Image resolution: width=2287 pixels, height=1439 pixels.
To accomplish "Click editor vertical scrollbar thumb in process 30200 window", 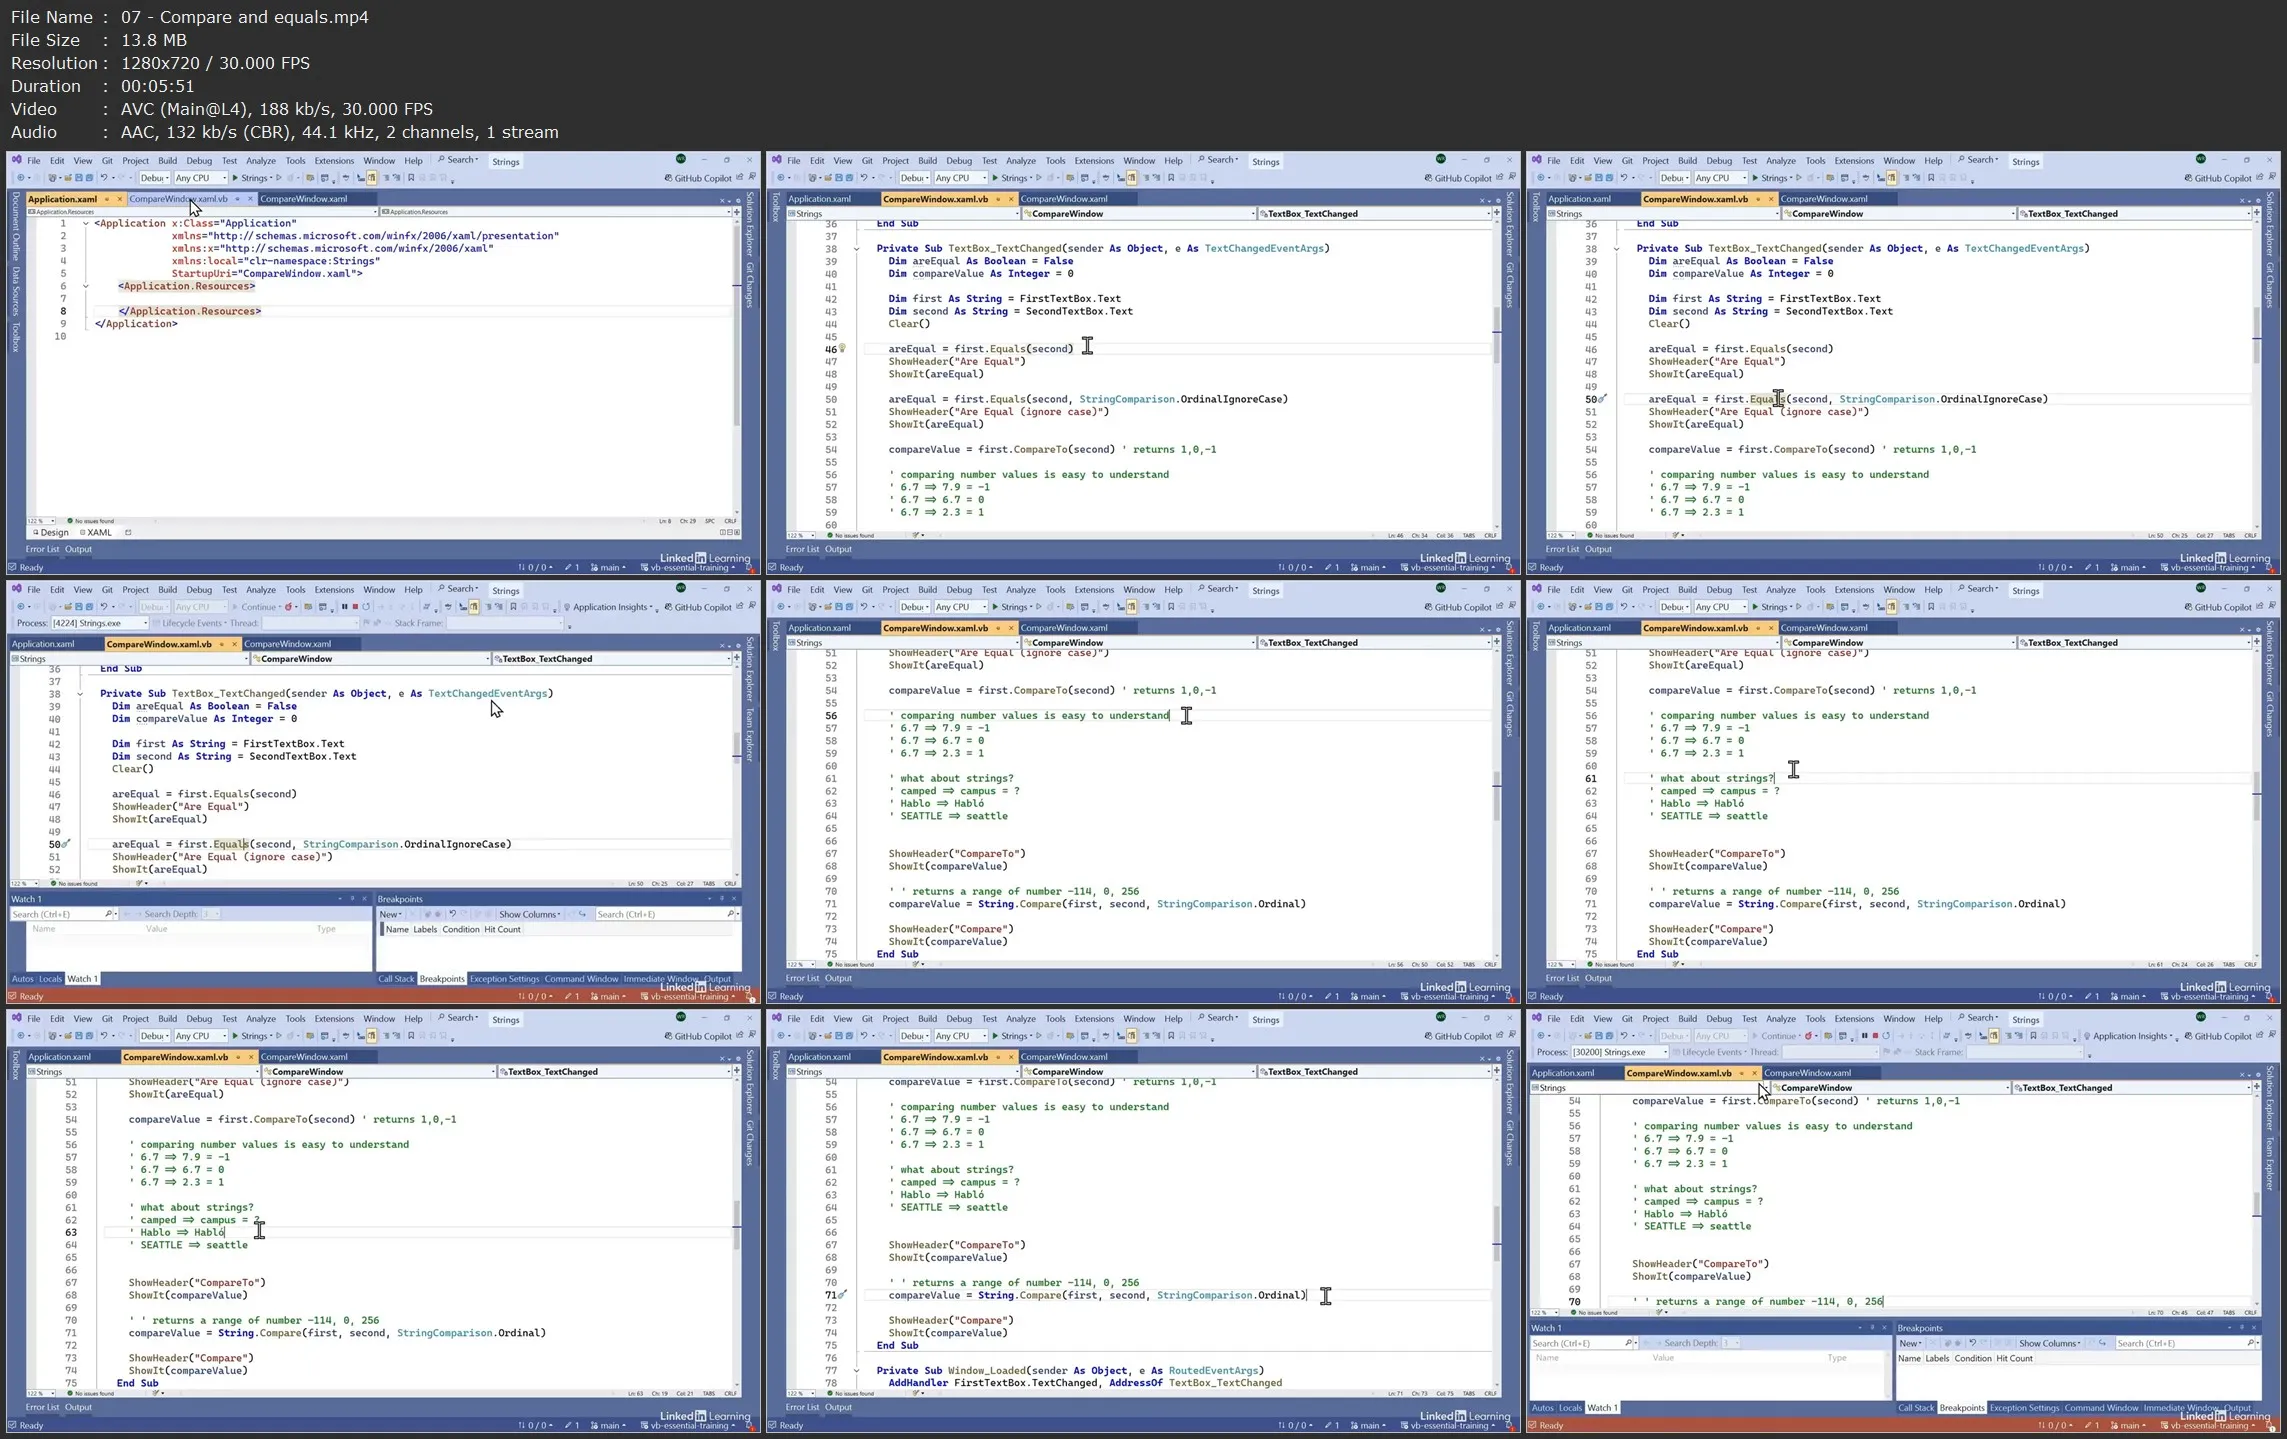I will (x=2257, y=1204).
